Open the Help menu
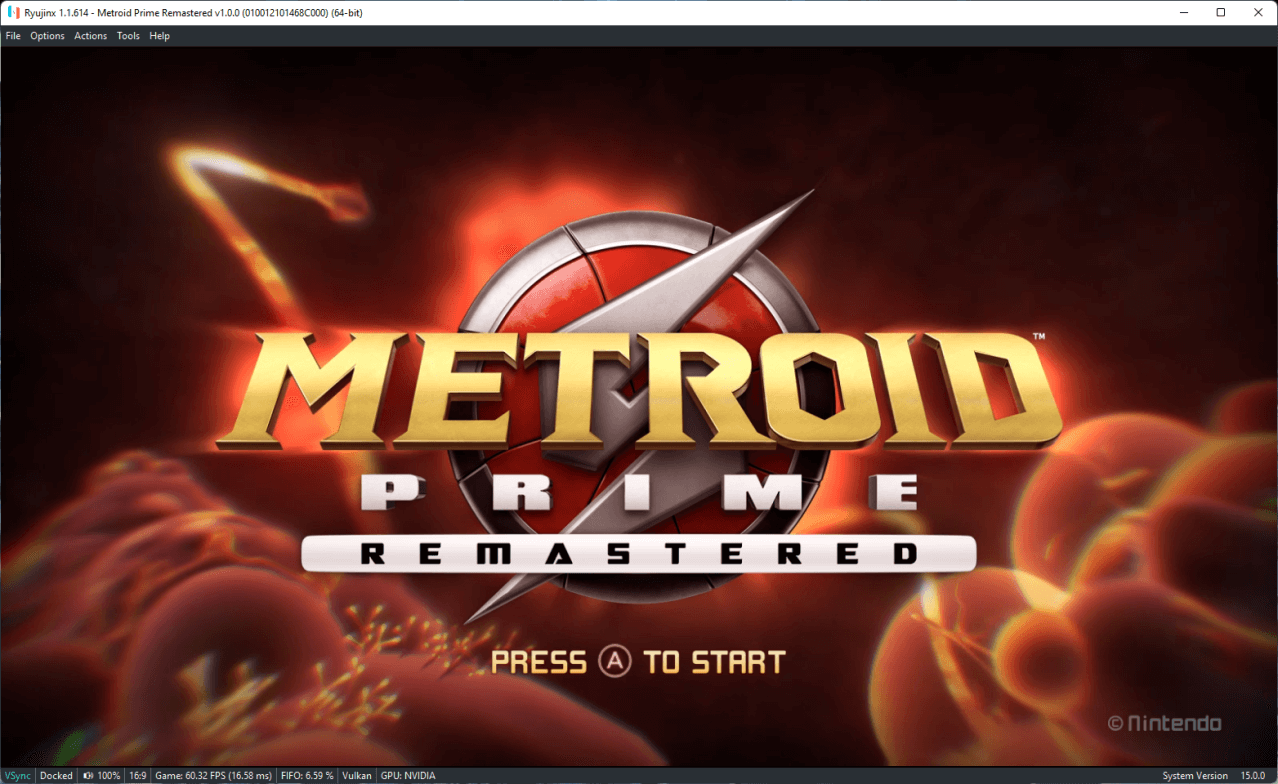The width and height of the screenshot is (1278, 784). 159,36
